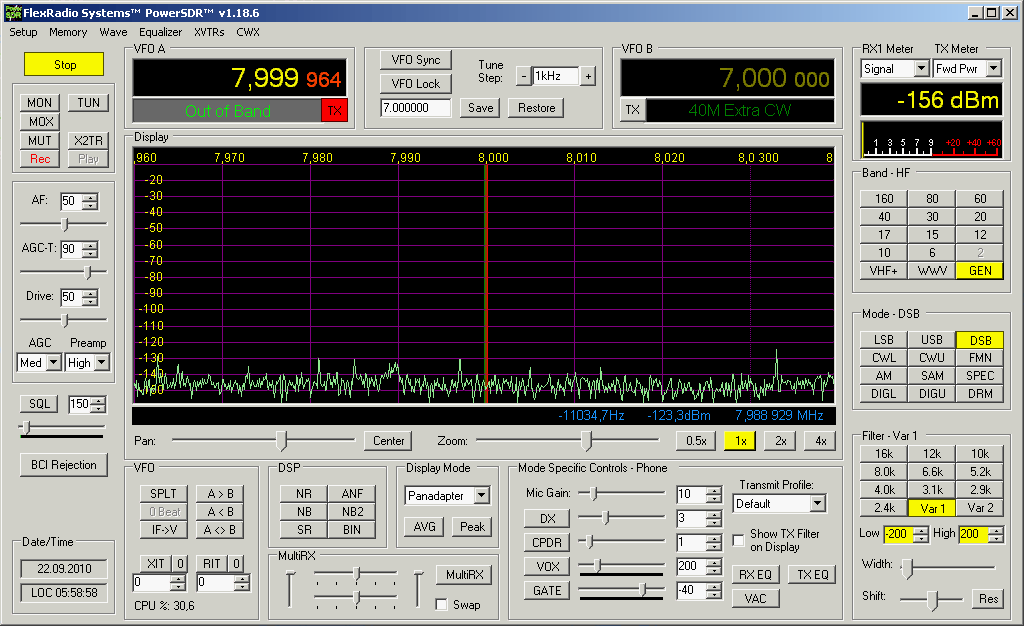Open the Memory menu
1024x626 pixels.
(x=68, y=32)
